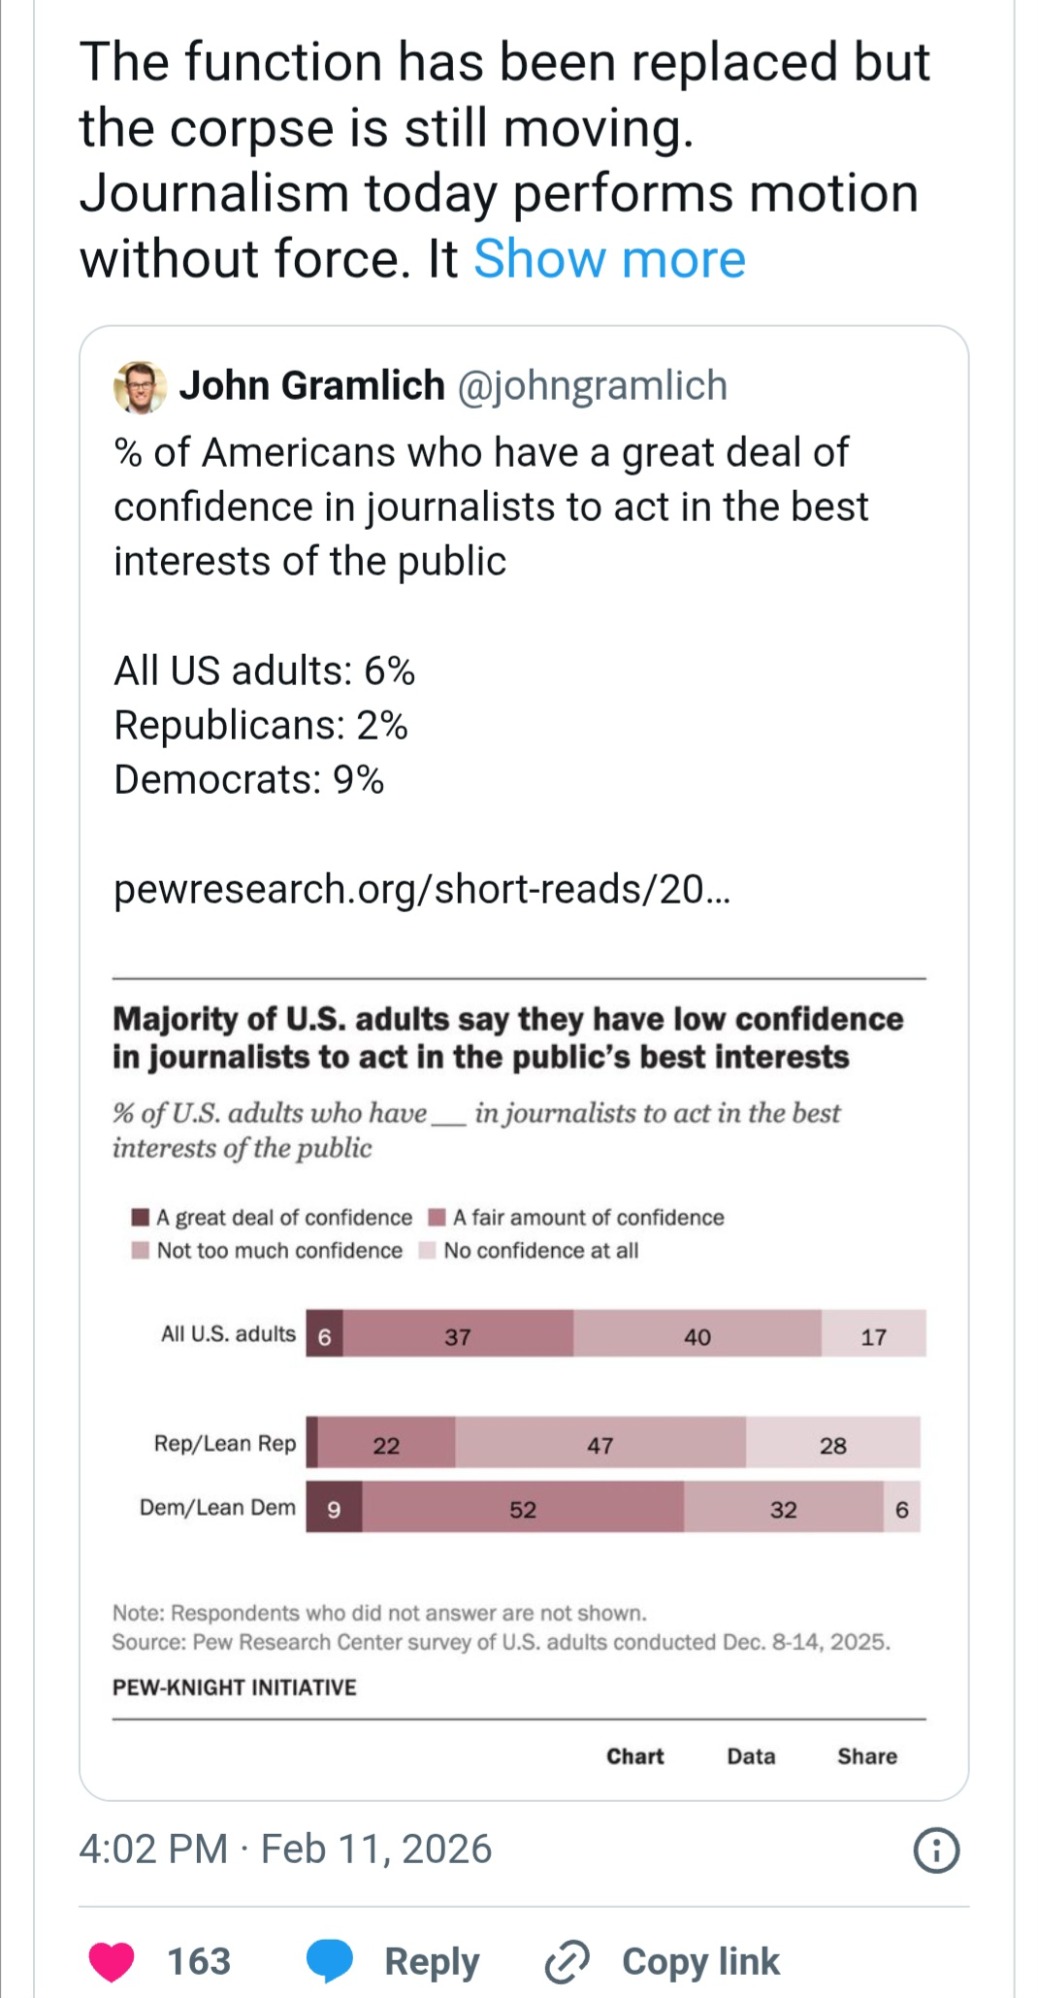
Task: Click the Copy link text label
Action: [700, 1961]
